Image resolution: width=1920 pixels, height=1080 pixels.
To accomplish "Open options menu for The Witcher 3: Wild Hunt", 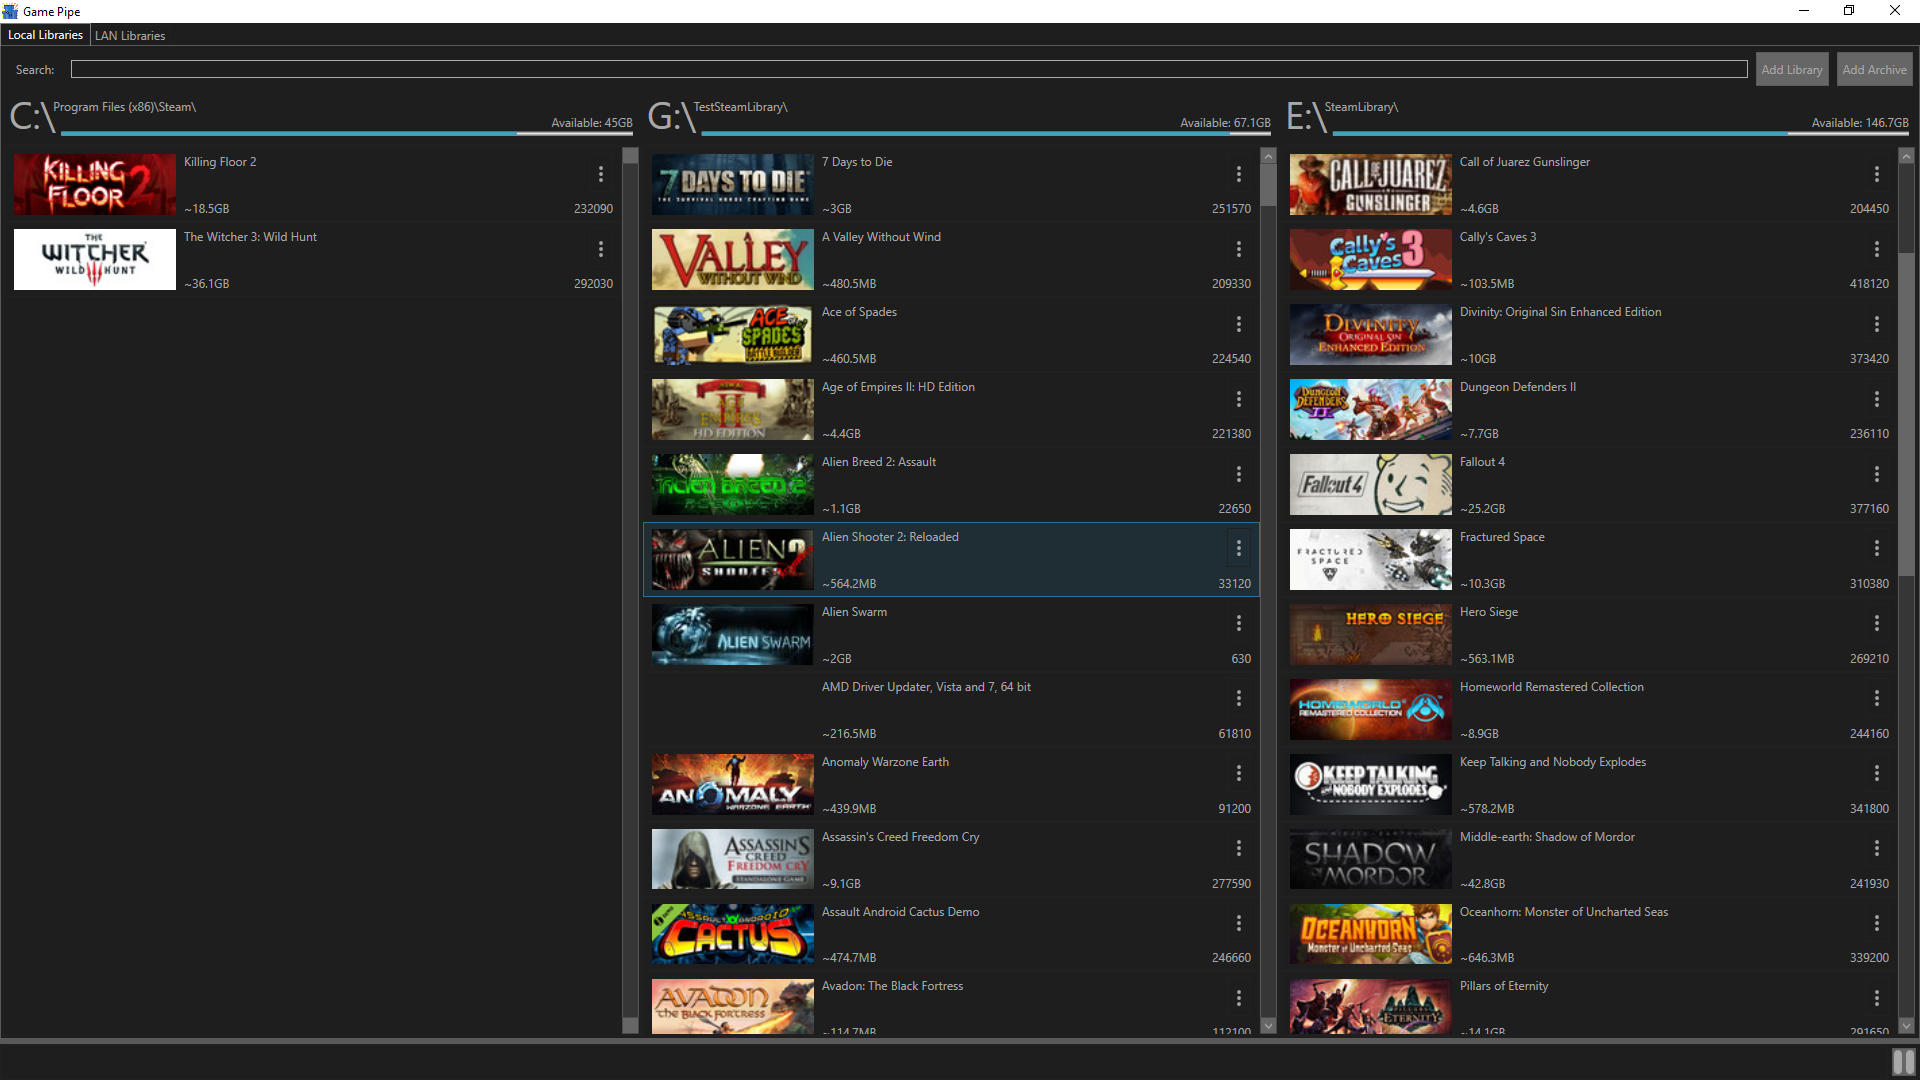I will coord(600,249).
